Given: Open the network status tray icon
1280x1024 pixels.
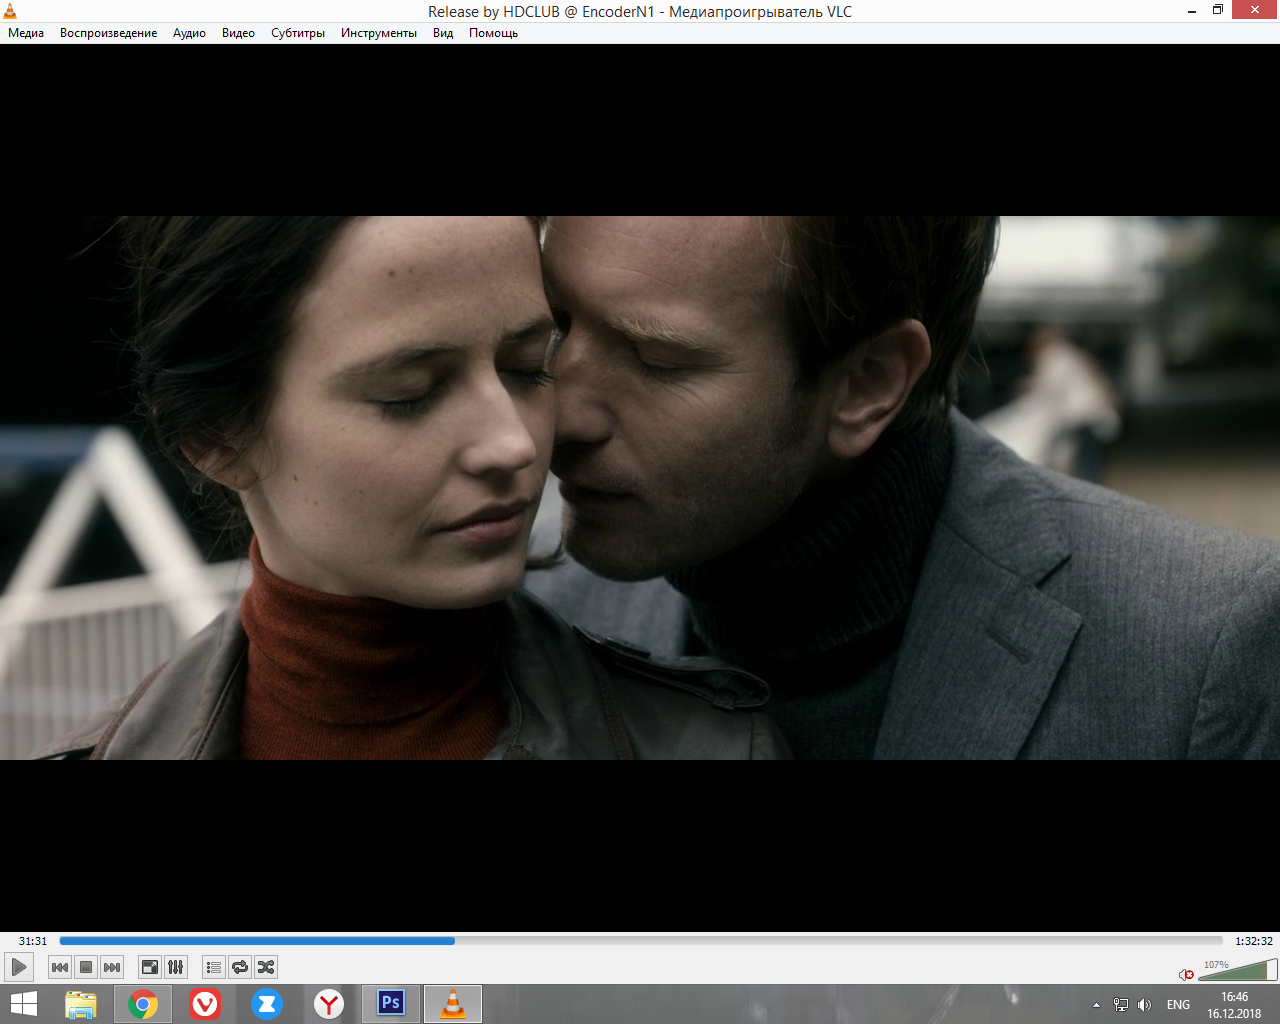Looking at the screenshot, I should point(1121,1005).
